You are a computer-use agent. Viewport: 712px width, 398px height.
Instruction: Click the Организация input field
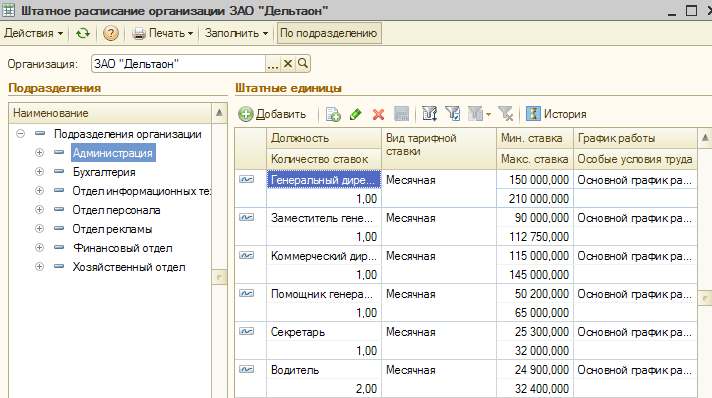178,64
